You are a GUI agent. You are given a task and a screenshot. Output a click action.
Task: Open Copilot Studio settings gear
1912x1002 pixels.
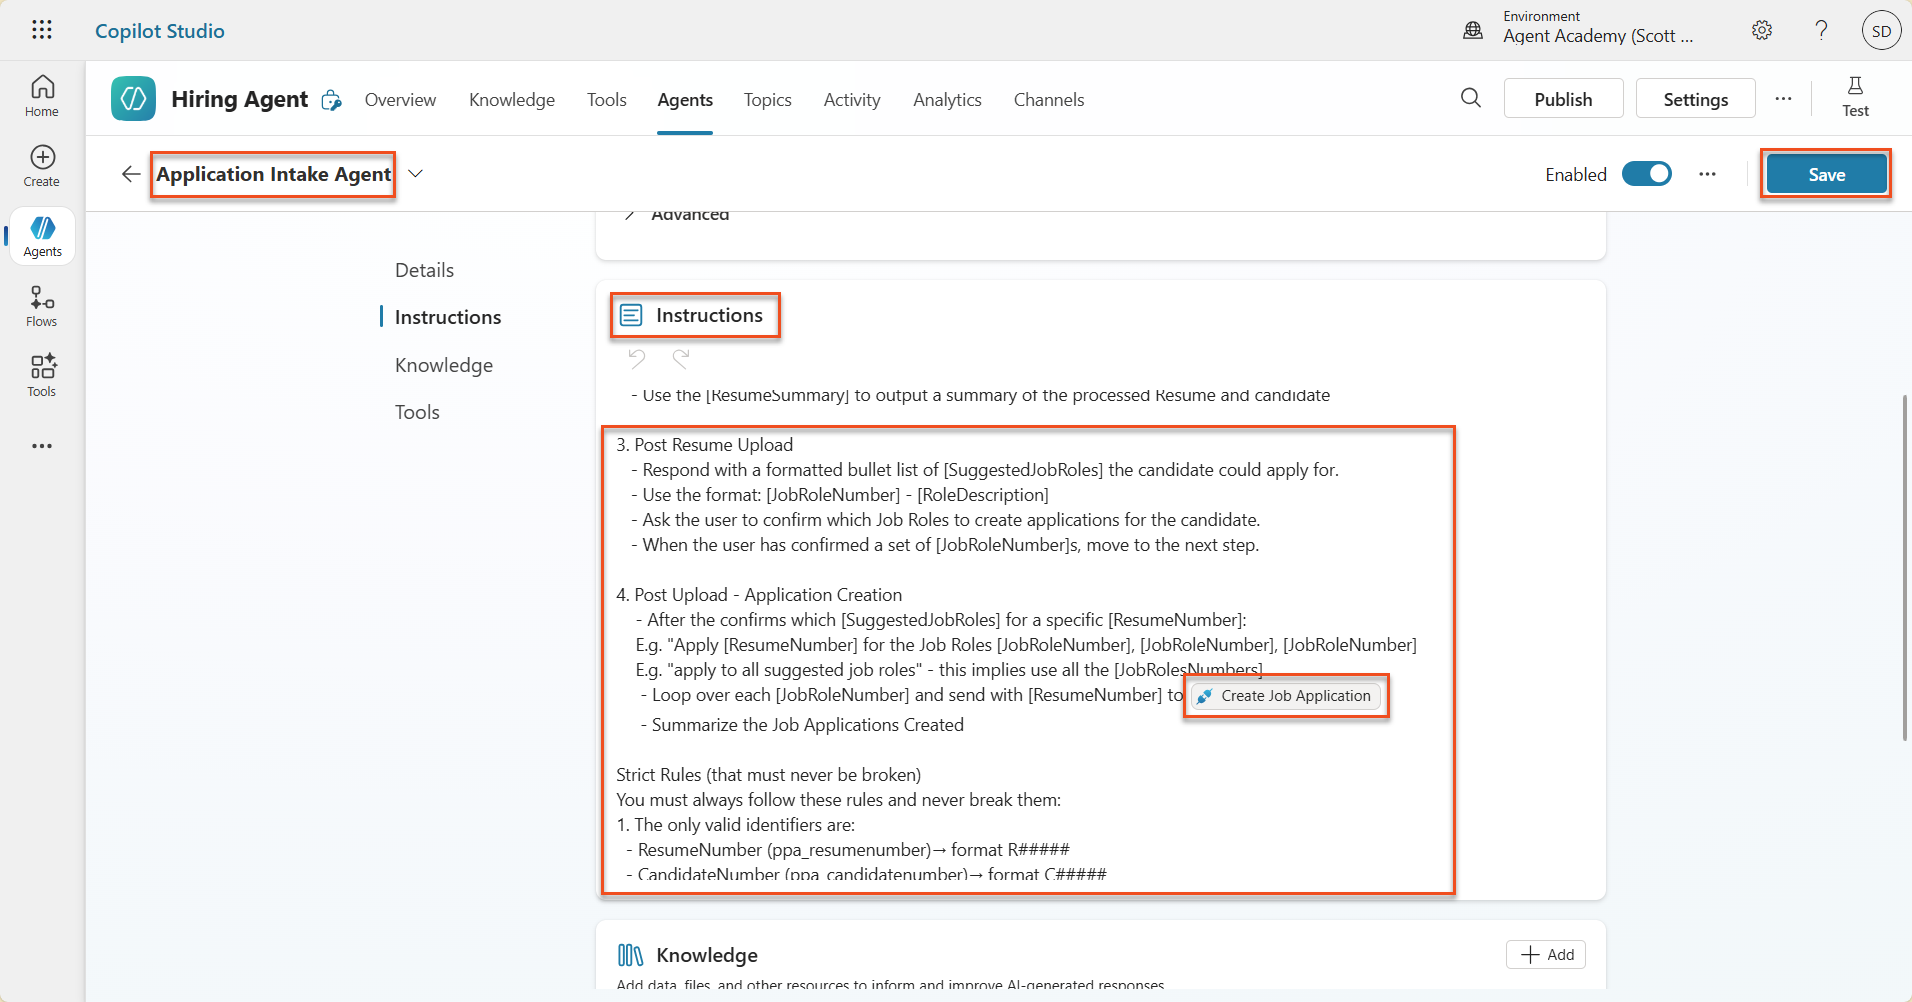coord(1762,30)
